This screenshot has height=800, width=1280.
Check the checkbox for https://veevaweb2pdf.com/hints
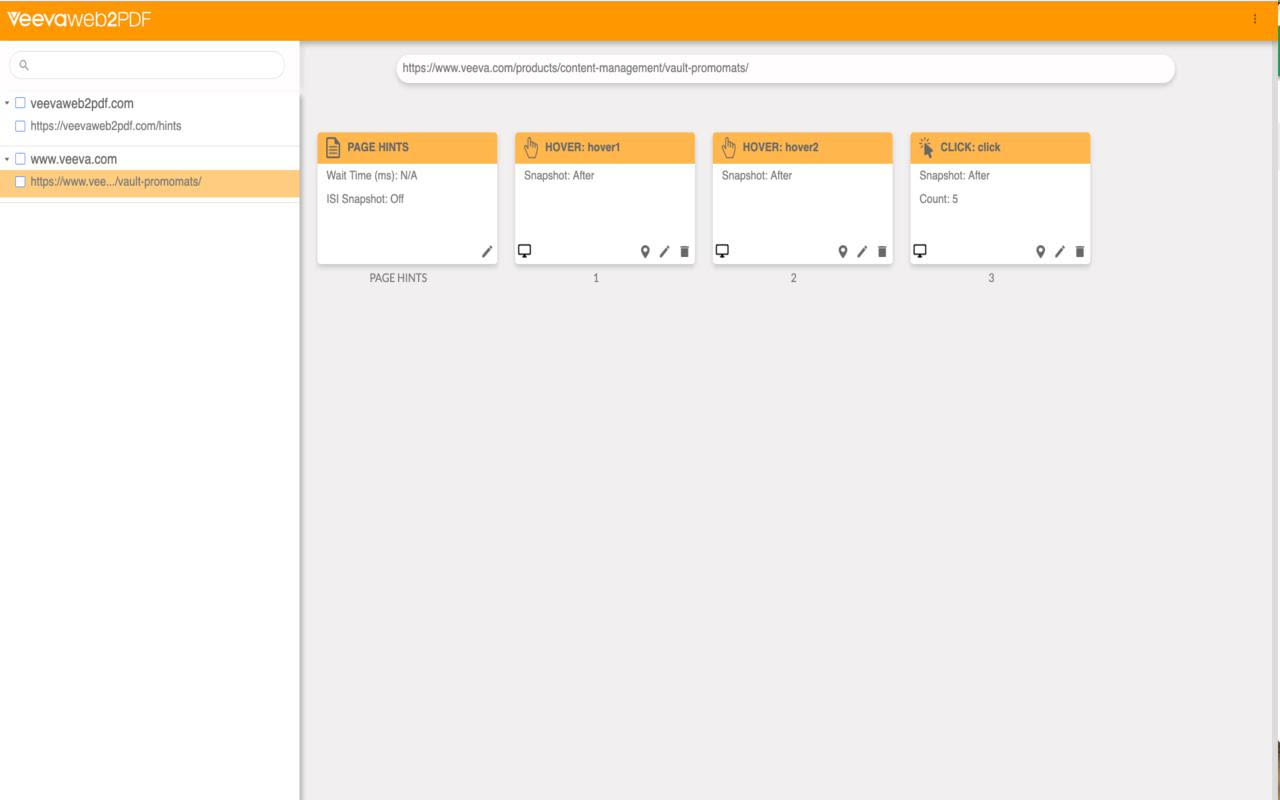pos(20,126)
